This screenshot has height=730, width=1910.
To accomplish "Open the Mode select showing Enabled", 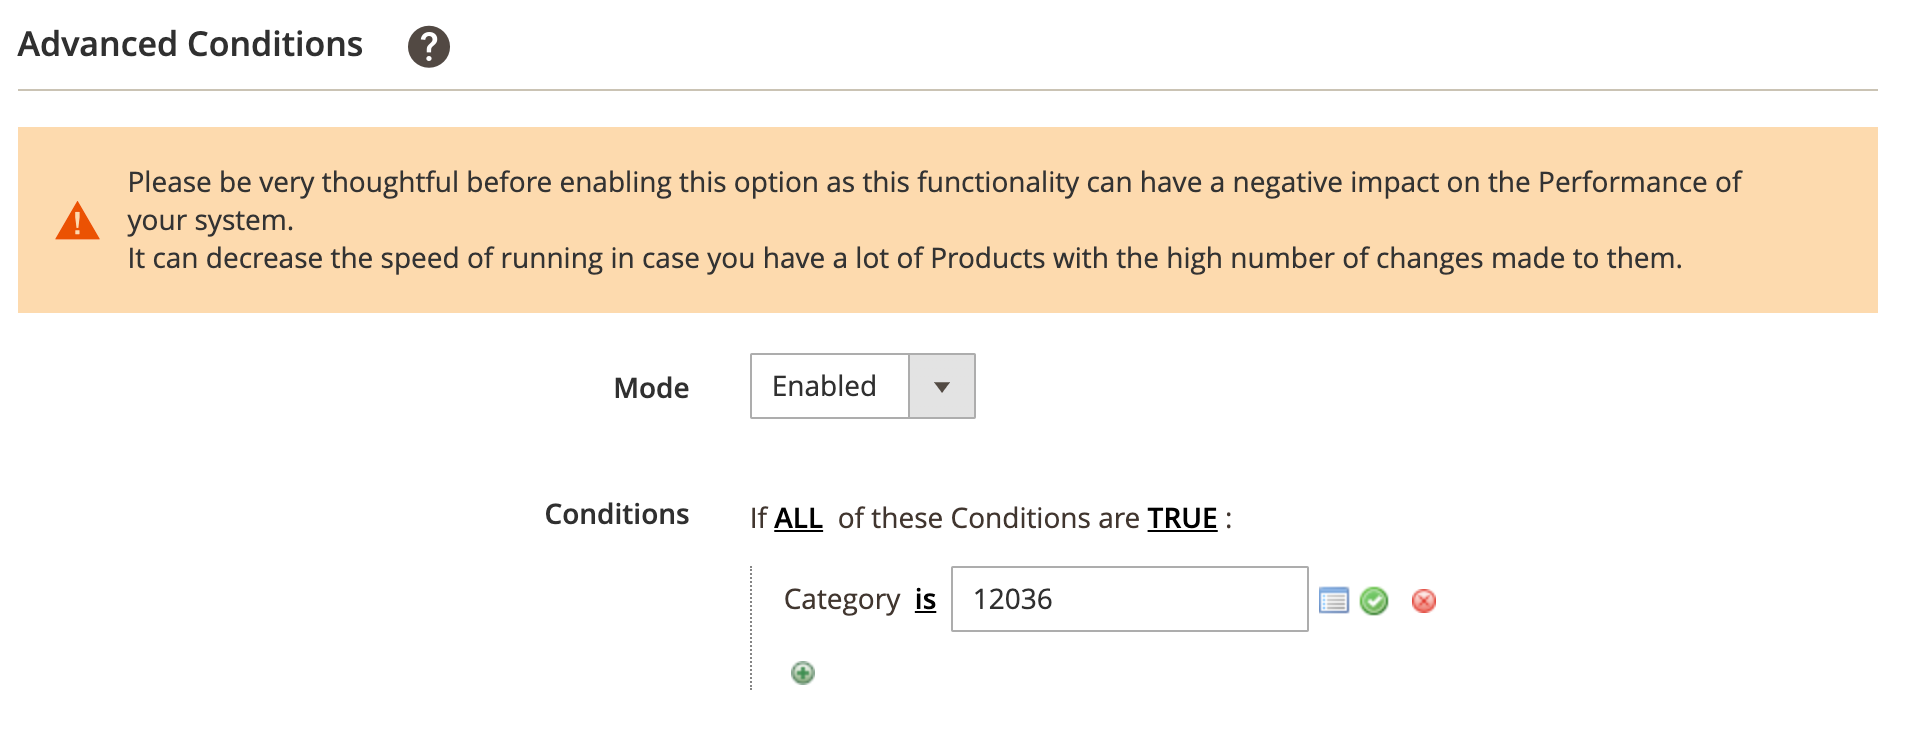I will 829,386.
